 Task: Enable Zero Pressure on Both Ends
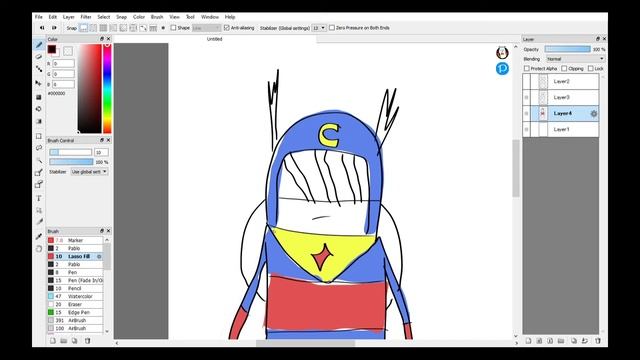click(x=332, y=28)
